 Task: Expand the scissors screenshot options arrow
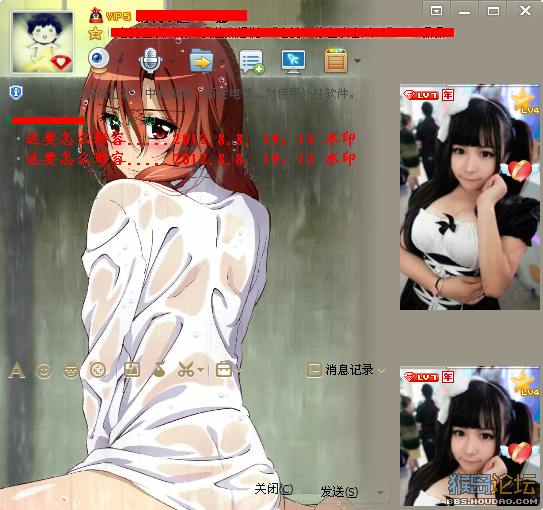[x=201, y=370]
